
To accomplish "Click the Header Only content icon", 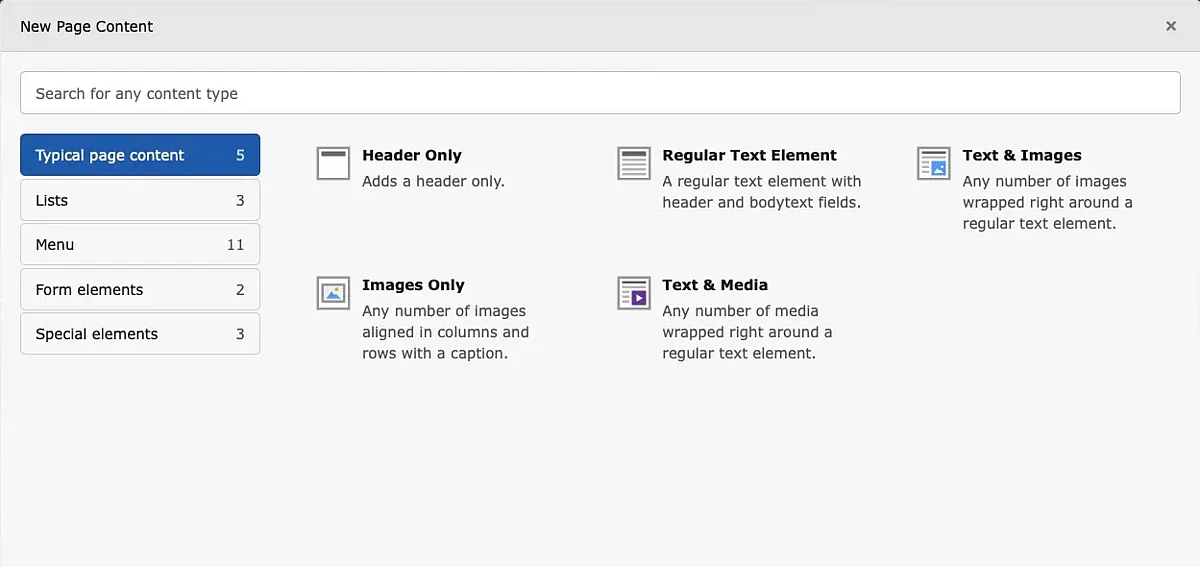I will (x=333, y=163).
